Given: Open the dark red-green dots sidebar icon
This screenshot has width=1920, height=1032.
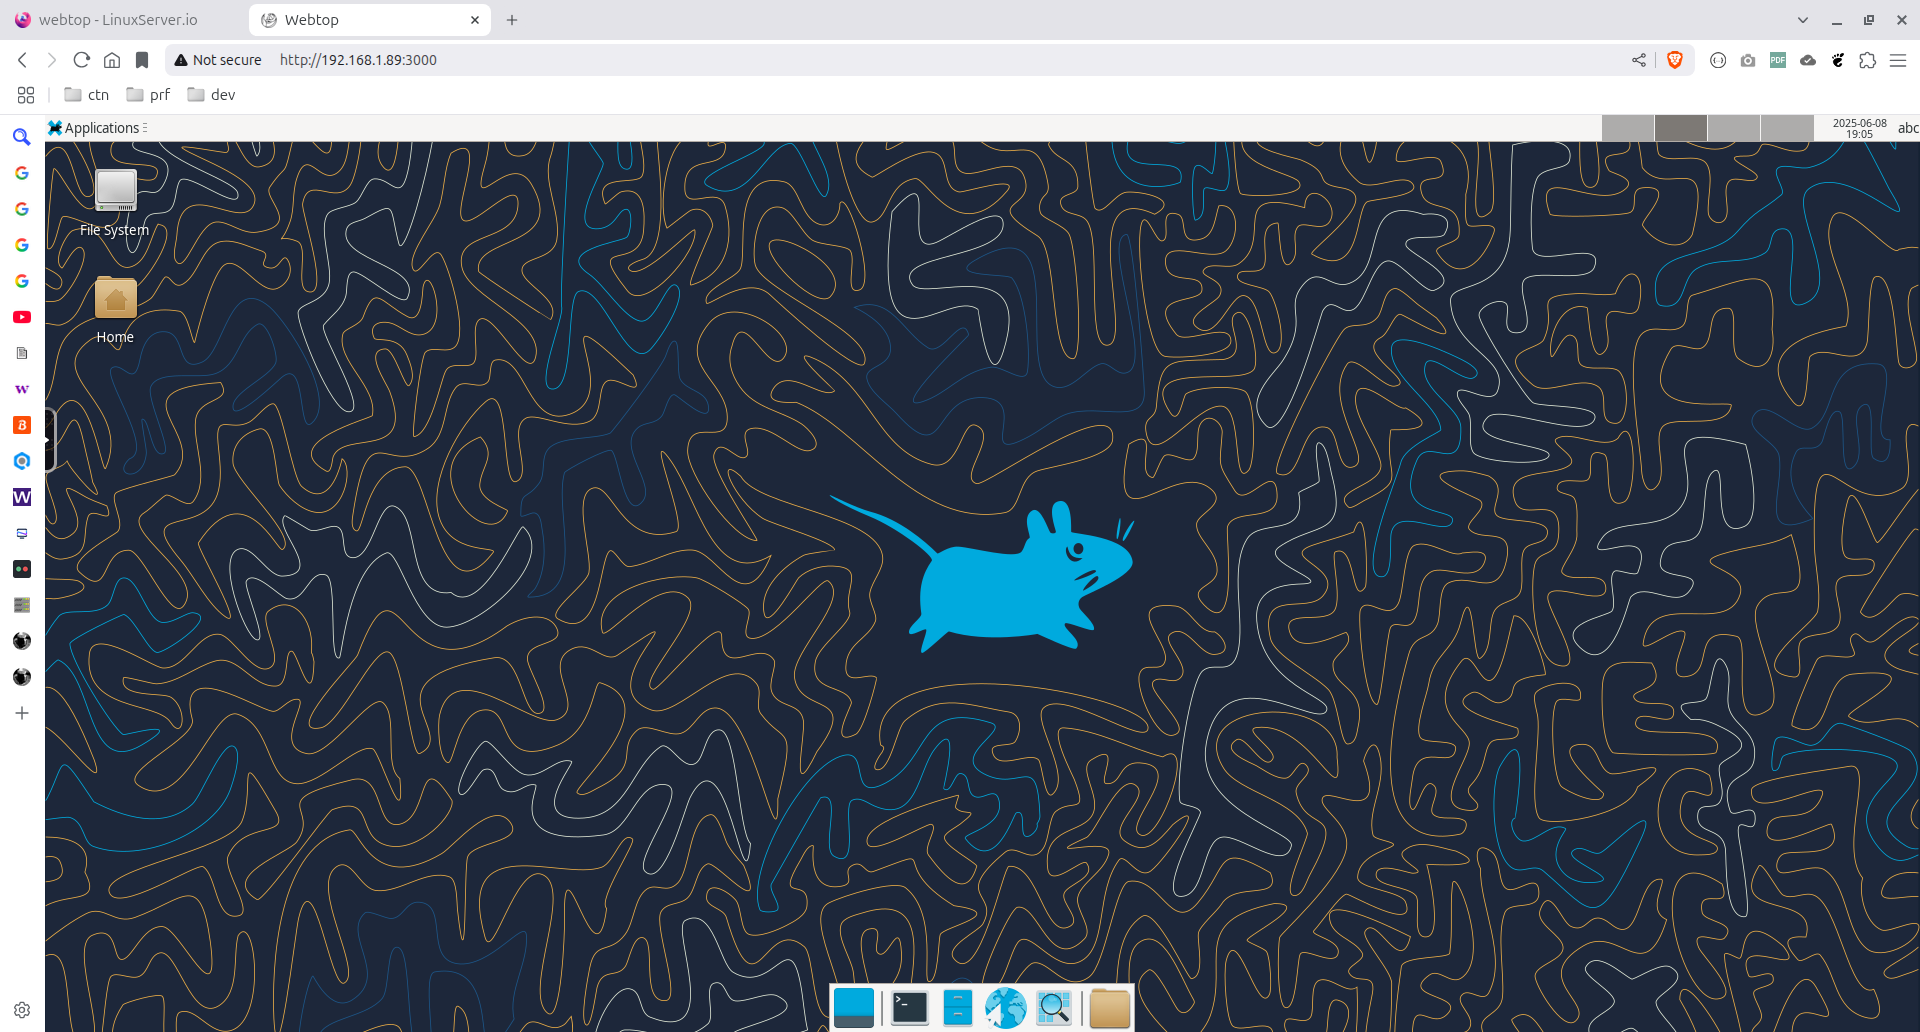Looking at the screenshot, I should tap(22, 569).
